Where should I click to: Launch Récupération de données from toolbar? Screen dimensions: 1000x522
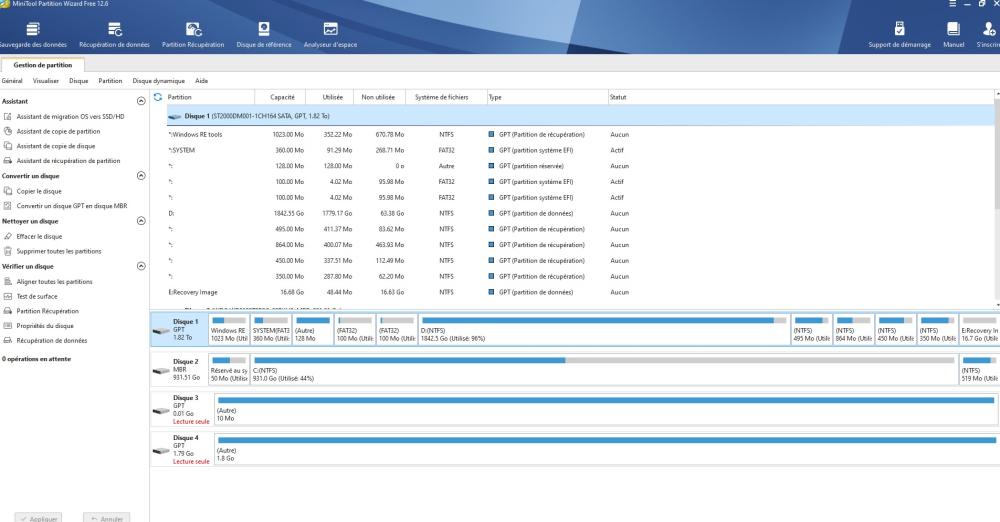(114, 32)
